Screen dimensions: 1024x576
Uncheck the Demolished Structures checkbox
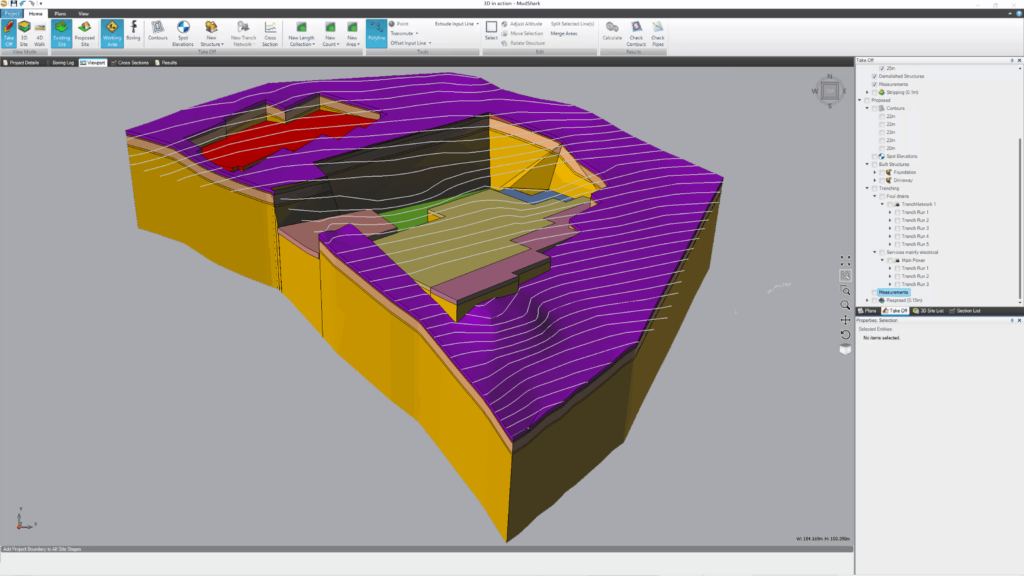coord(874,76)
